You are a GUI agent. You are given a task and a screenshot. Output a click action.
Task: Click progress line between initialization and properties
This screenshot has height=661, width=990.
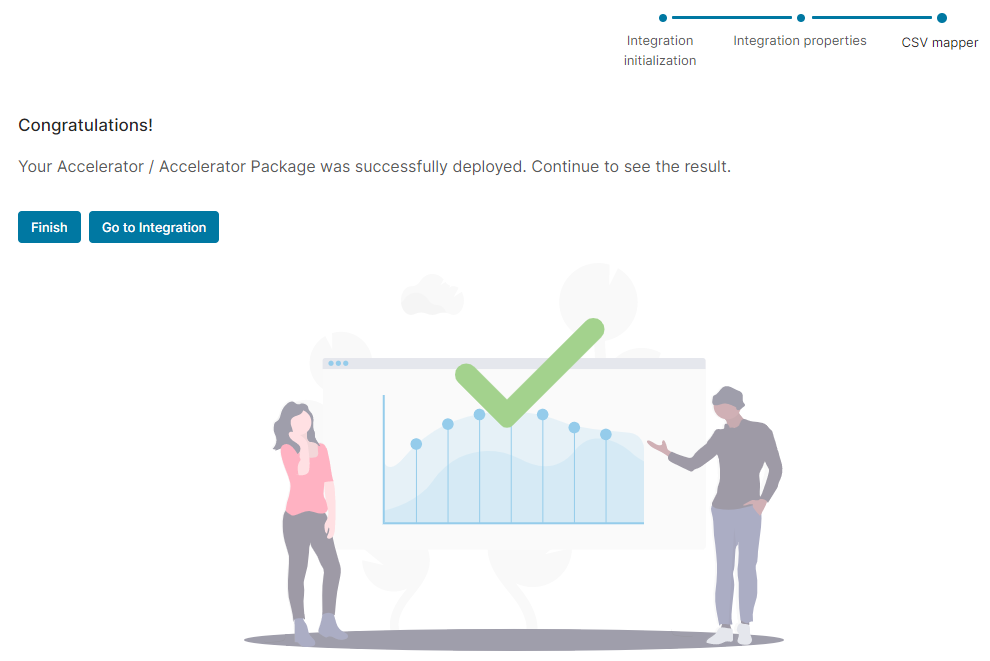point(731,18)
